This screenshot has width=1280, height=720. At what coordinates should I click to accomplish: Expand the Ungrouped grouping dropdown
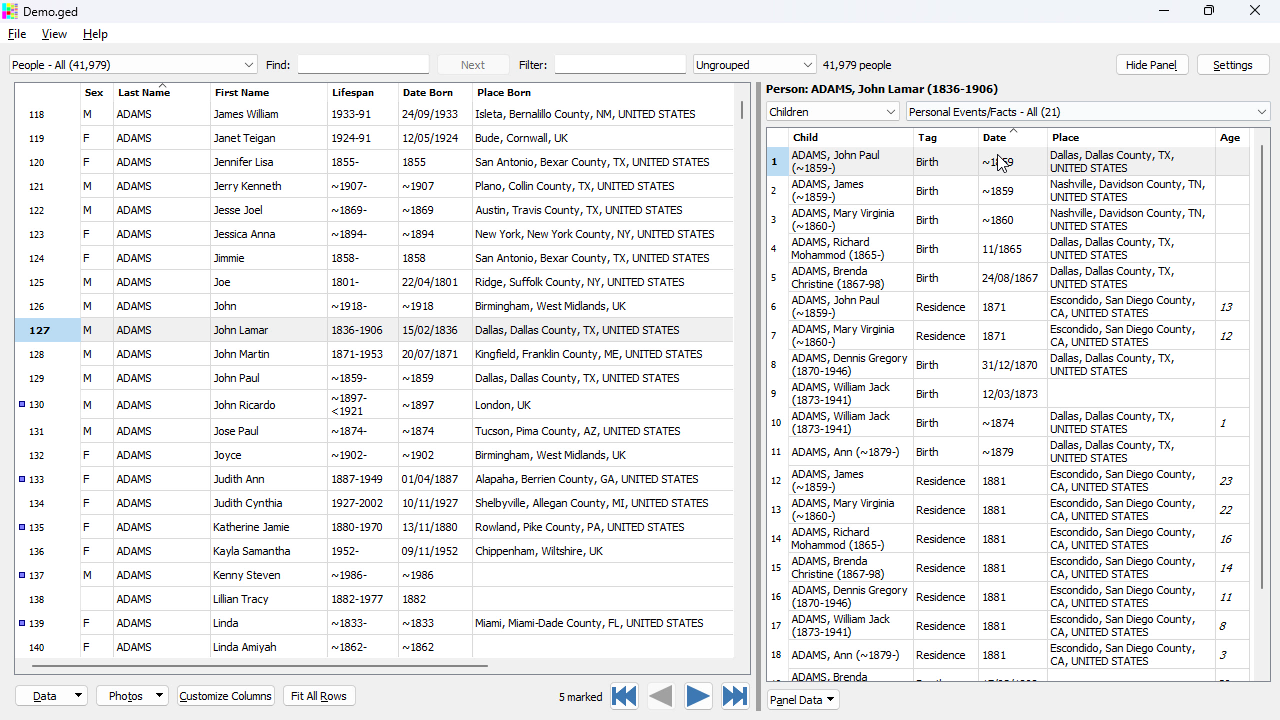[x=754, y=65]
